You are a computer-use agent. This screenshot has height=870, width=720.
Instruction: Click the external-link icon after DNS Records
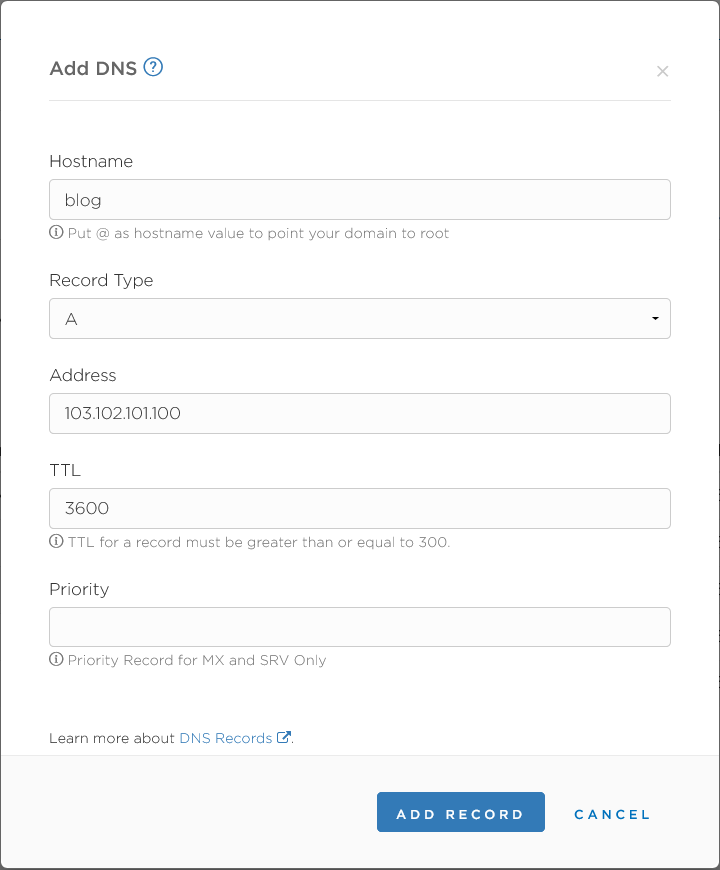point(283,736)
